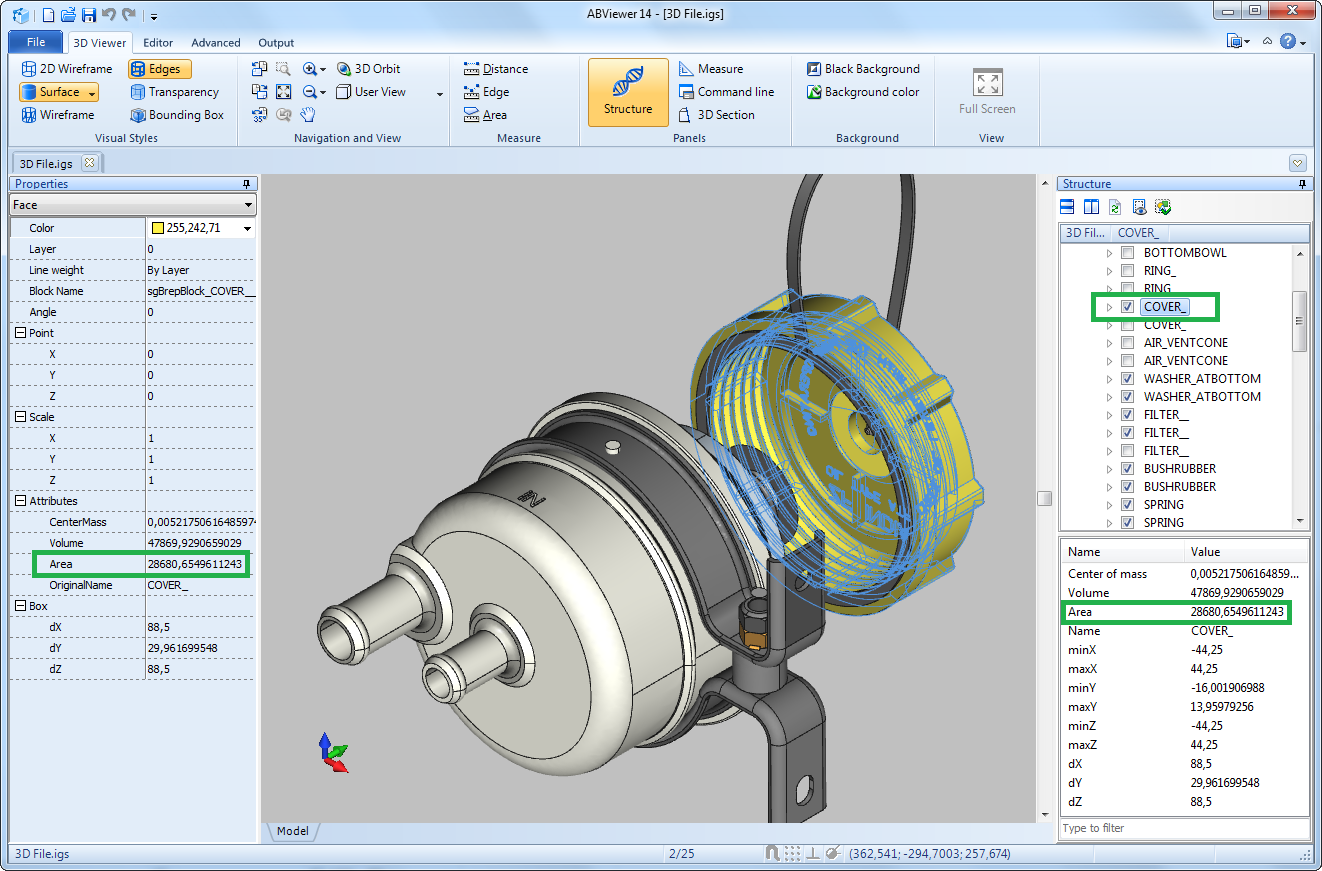Open the File menu
Image resolution: width=1322 pixels, height=871 pixels.
coord(36,42)
